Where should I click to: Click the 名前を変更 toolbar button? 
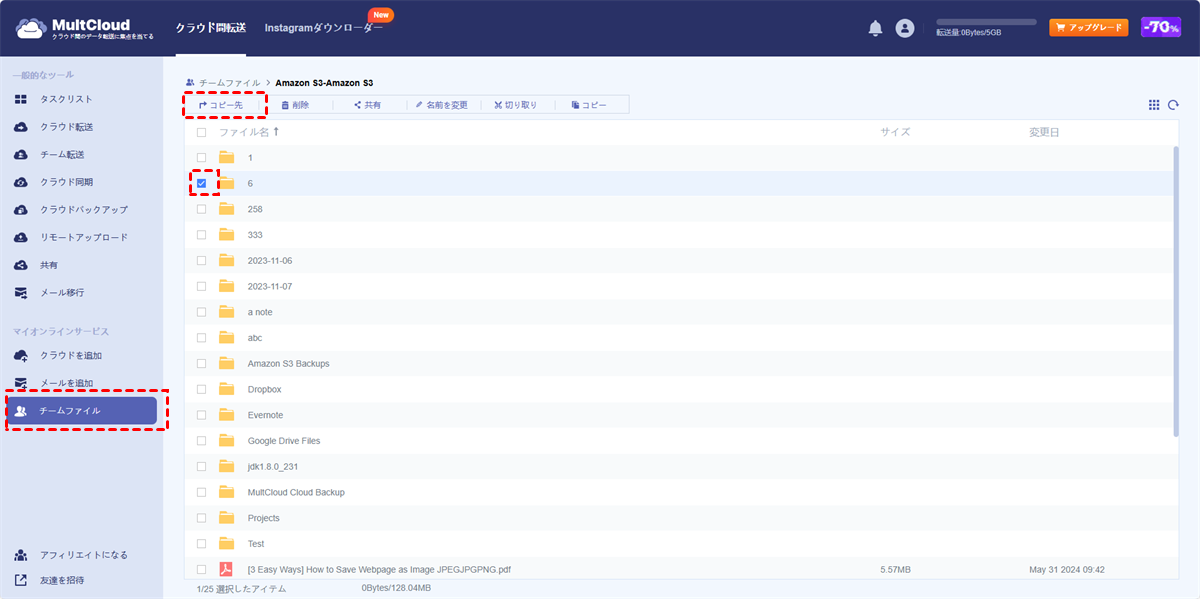(x=442, y=105)
